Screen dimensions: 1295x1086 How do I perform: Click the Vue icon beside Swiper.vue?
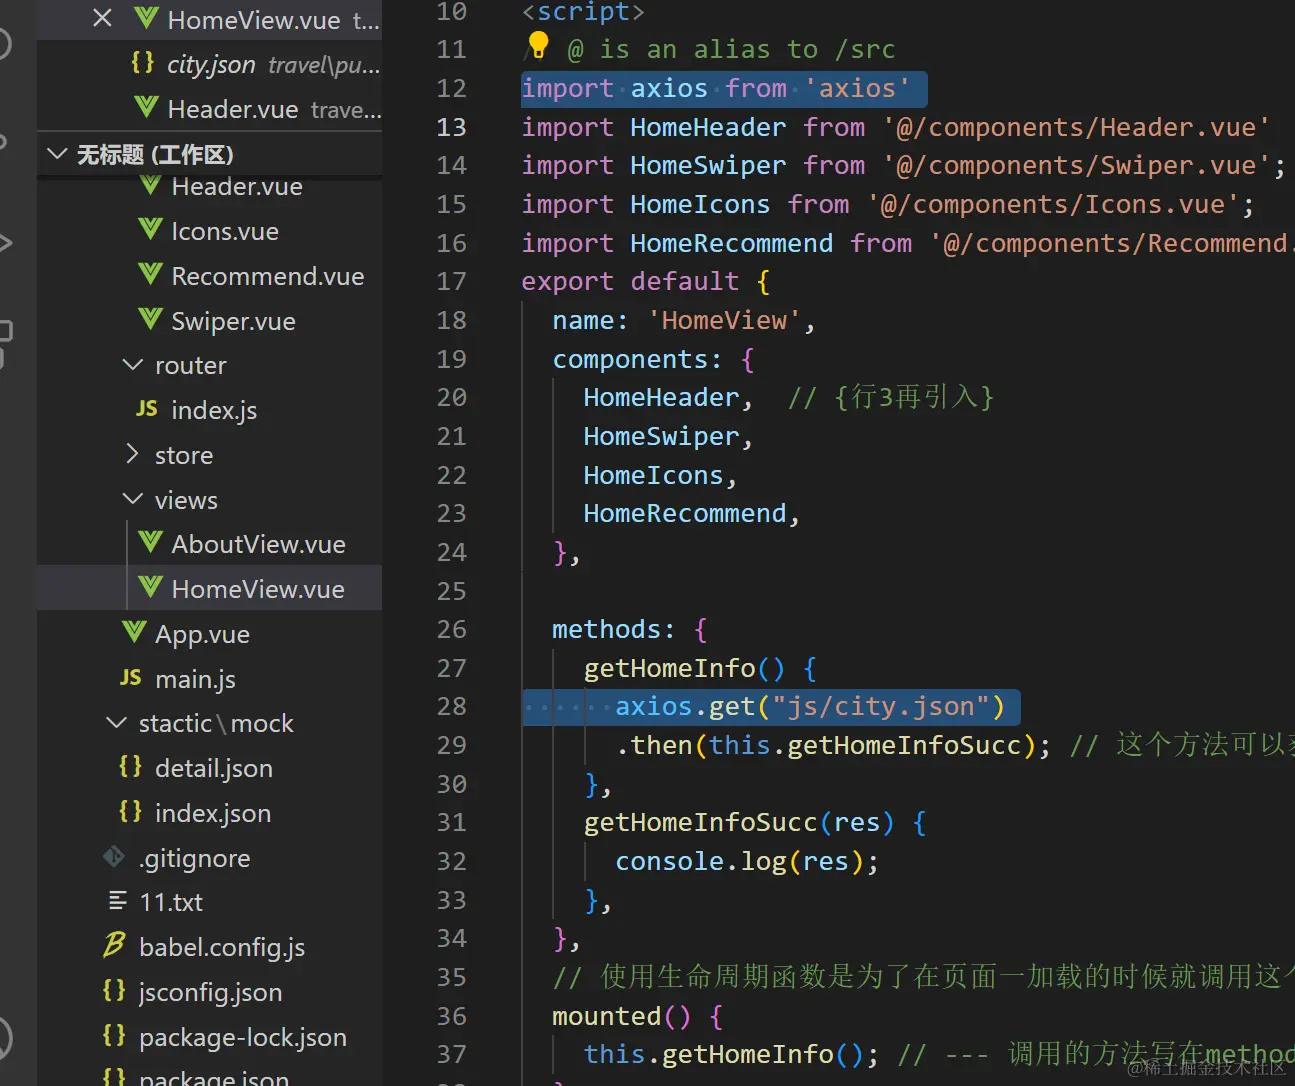click(150, 320)
